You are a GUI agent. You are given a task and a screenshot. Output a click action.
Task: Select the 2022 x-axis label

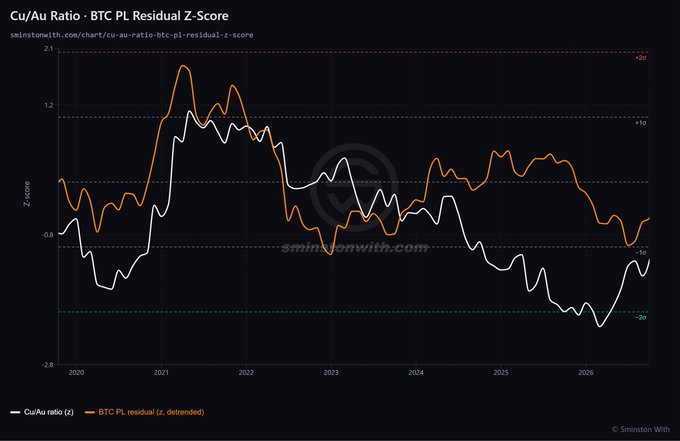[x=246, y=372]
